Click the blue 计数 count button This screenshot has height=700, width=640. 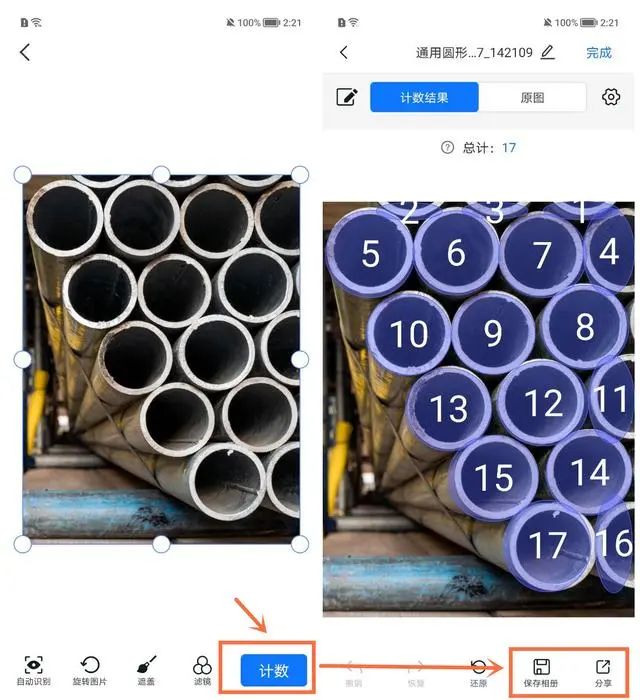pyautogui.click(x=274, y=670)
